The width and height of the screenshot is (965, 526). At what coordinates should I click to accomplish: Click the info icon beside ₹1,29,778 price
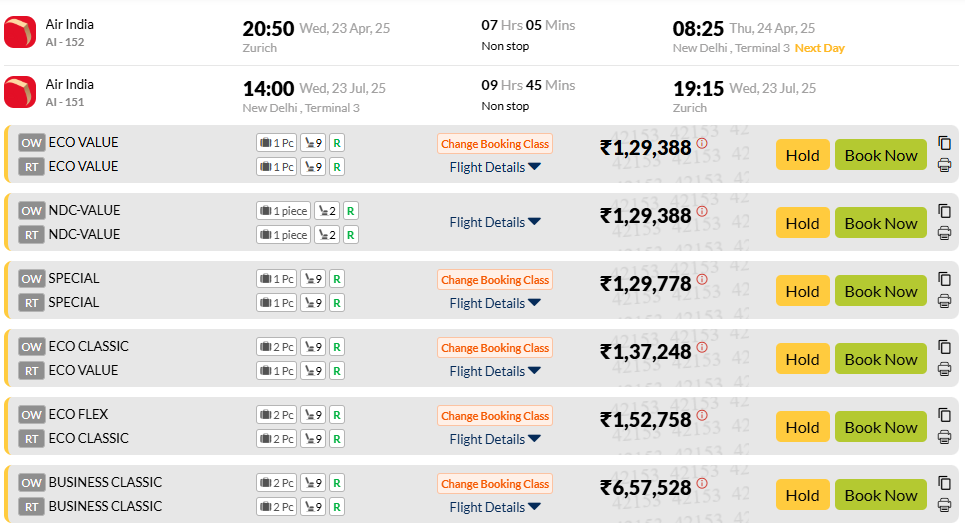tap(702, 279)
